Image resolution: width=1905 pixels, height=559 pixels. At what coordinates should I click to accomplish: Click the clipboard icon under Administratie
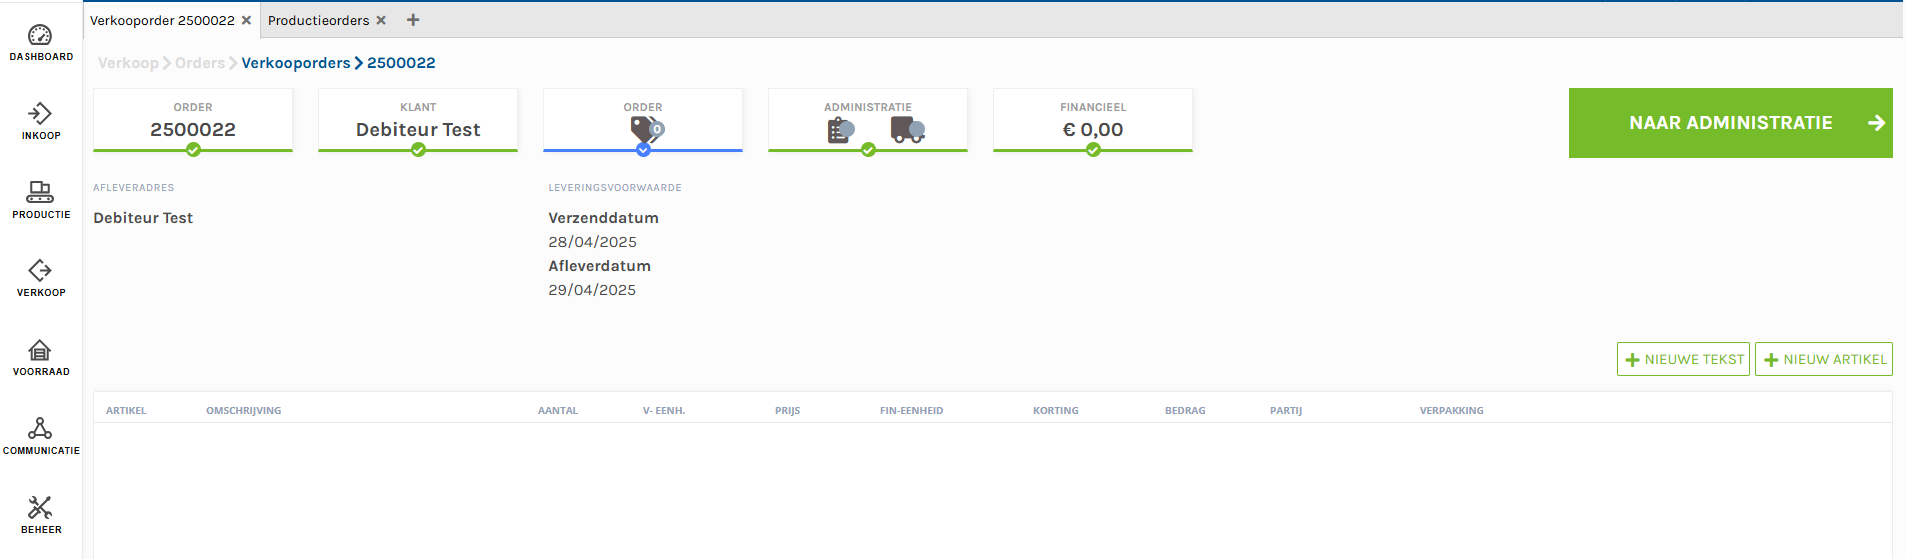840,130
